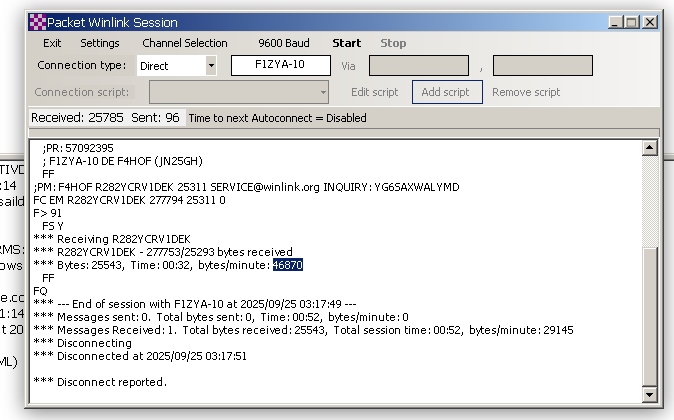Click the Remove script button
Image resolution: width=674 pixels, height=420 pixels.
[526, 92]
